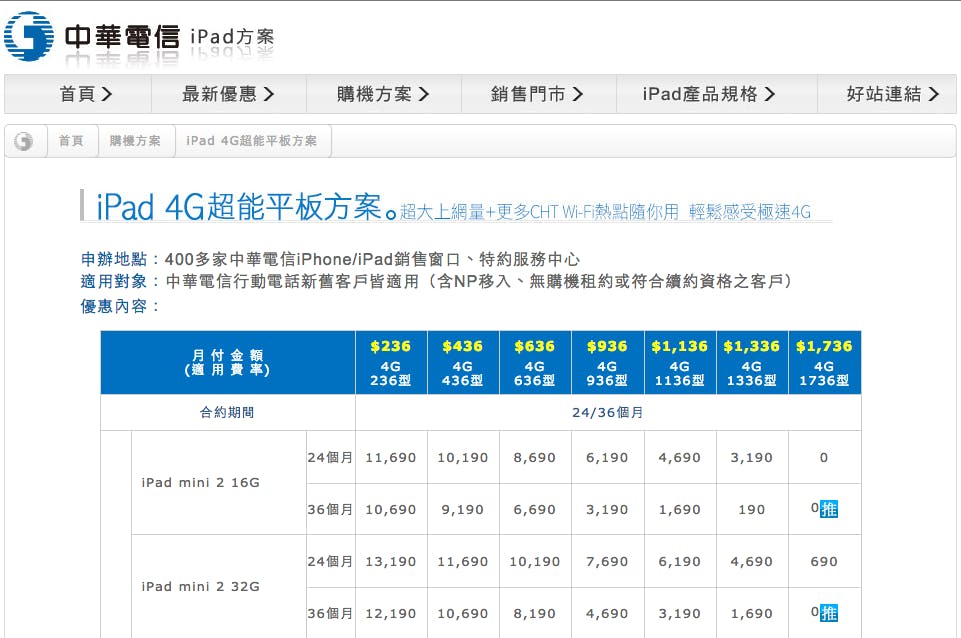Screen dimensions: 961x638
Task: Click the 36個月 label for iPad mini 2 32G
Action: 330,614
